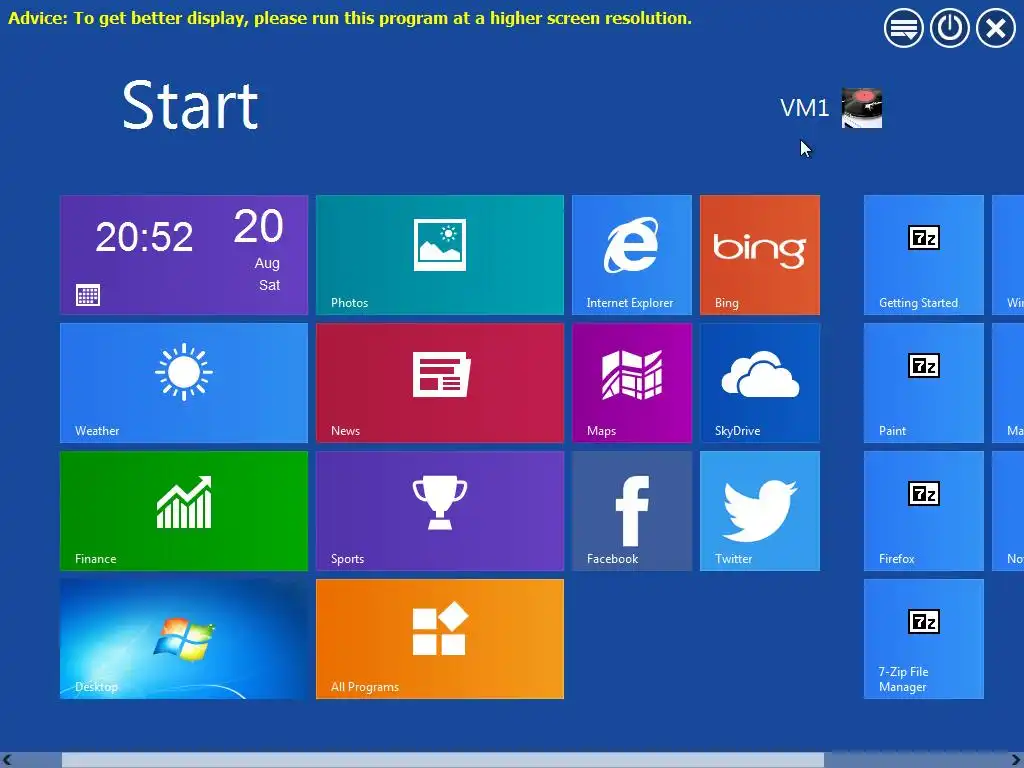
Task: Open the News tile
Action: tap(440, 383)
